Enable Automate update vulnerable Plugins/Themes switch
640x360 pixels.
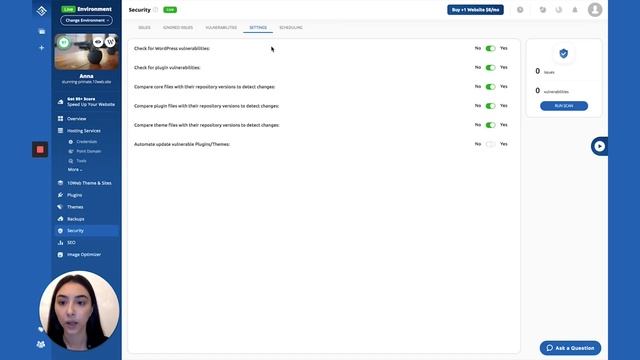[x=491, y=144]
